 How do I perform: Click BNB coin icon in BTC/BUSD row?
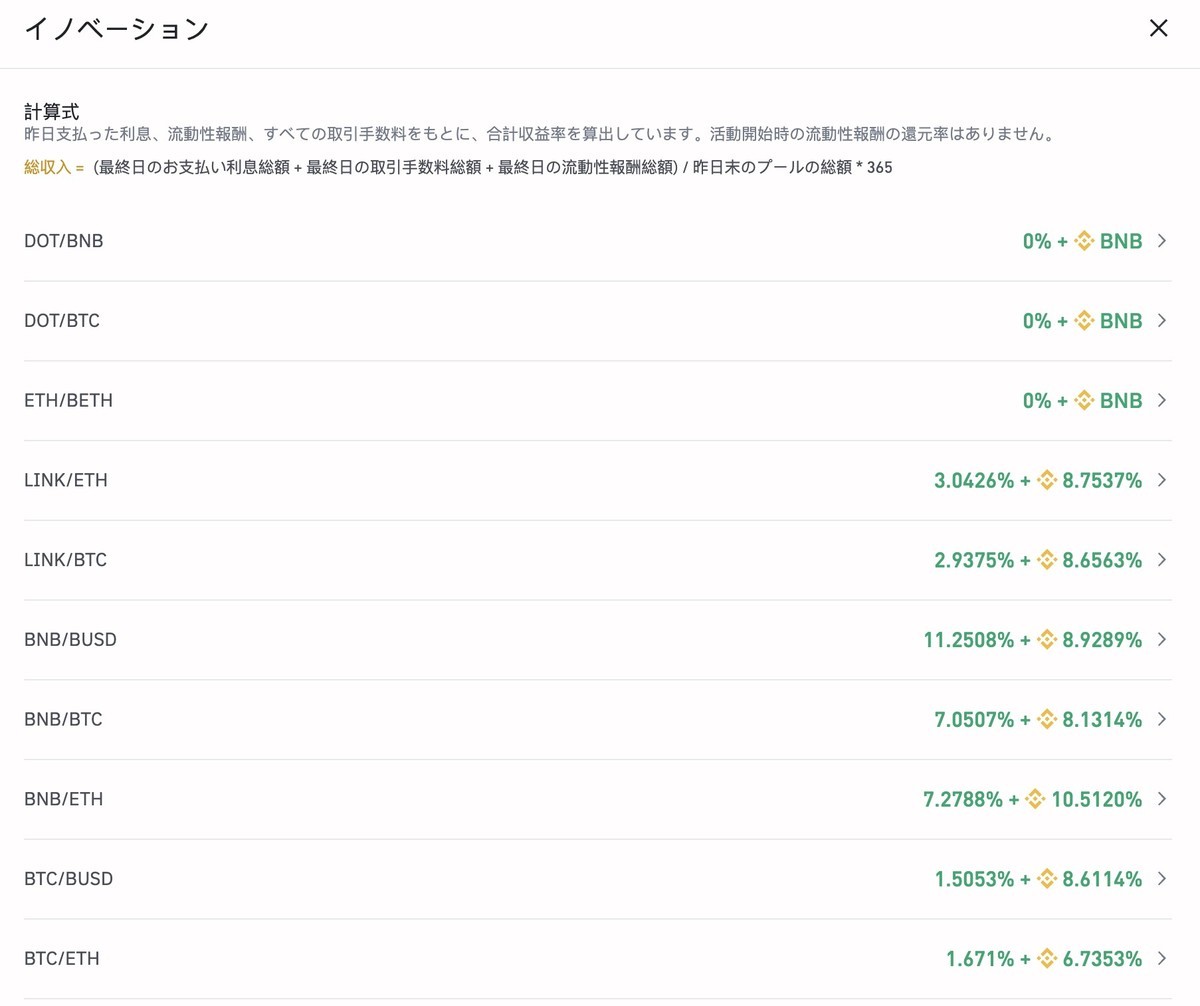point(1047,879)
